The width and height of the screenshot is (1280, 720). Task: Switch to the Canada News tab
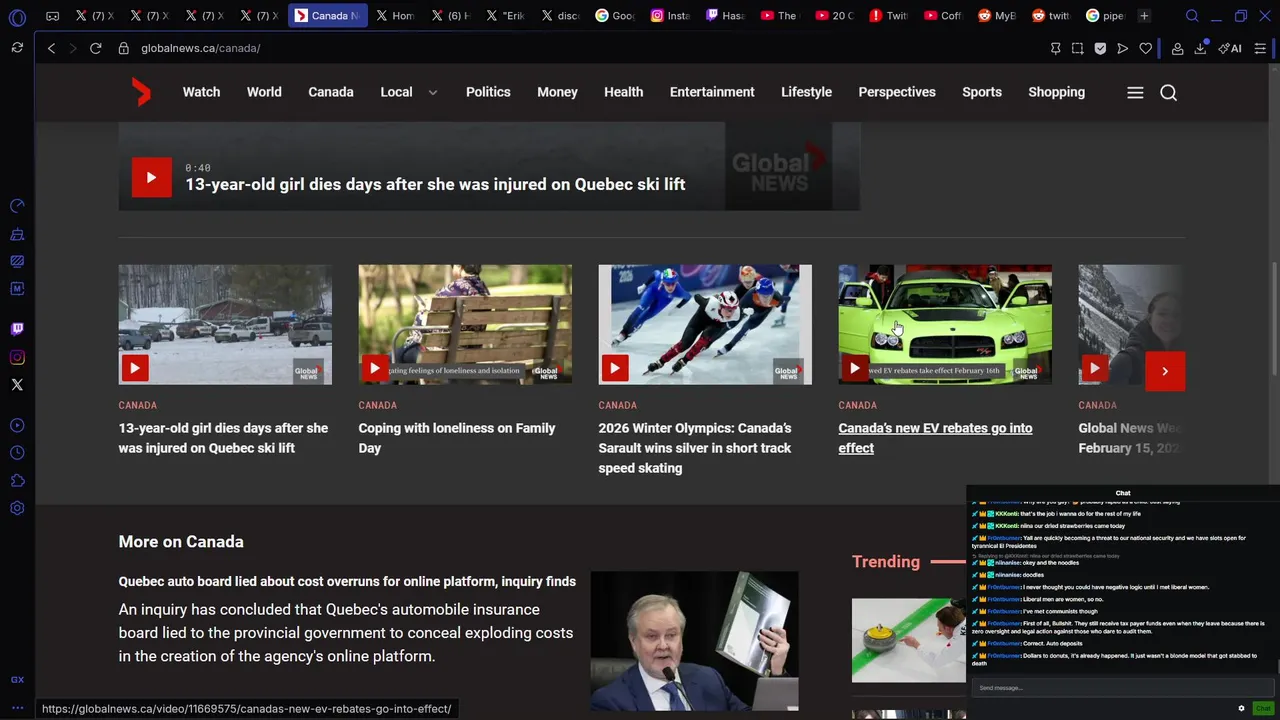point(328,16)
